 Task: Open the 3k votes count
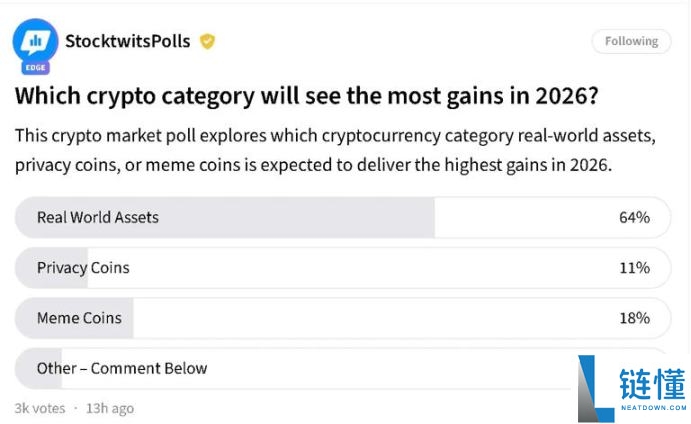(x=40, y=409)
